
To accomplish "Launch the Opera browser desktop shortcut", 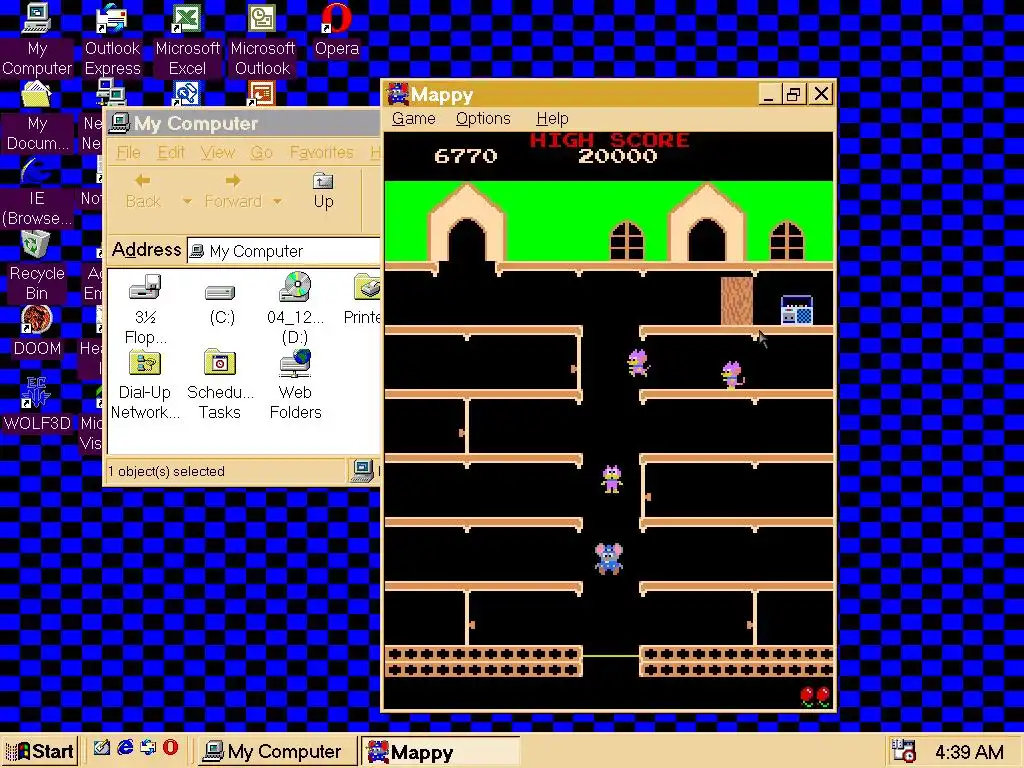I will point(337,30).
